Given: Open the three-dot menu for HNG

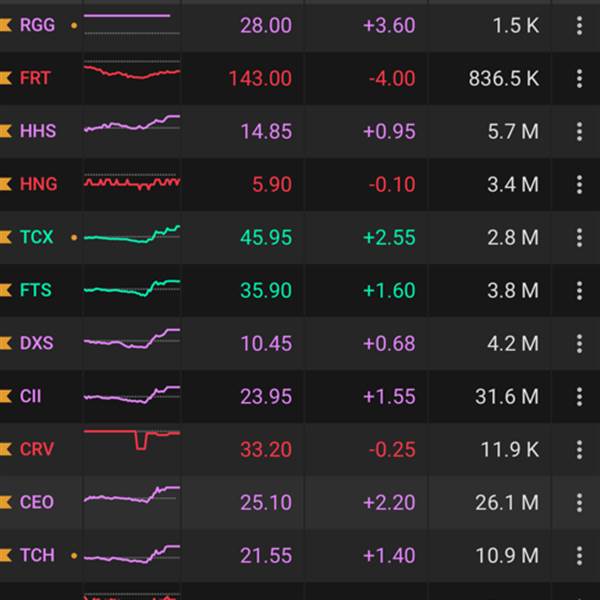Looking at the screenshot, I should (x=579, y=184).
